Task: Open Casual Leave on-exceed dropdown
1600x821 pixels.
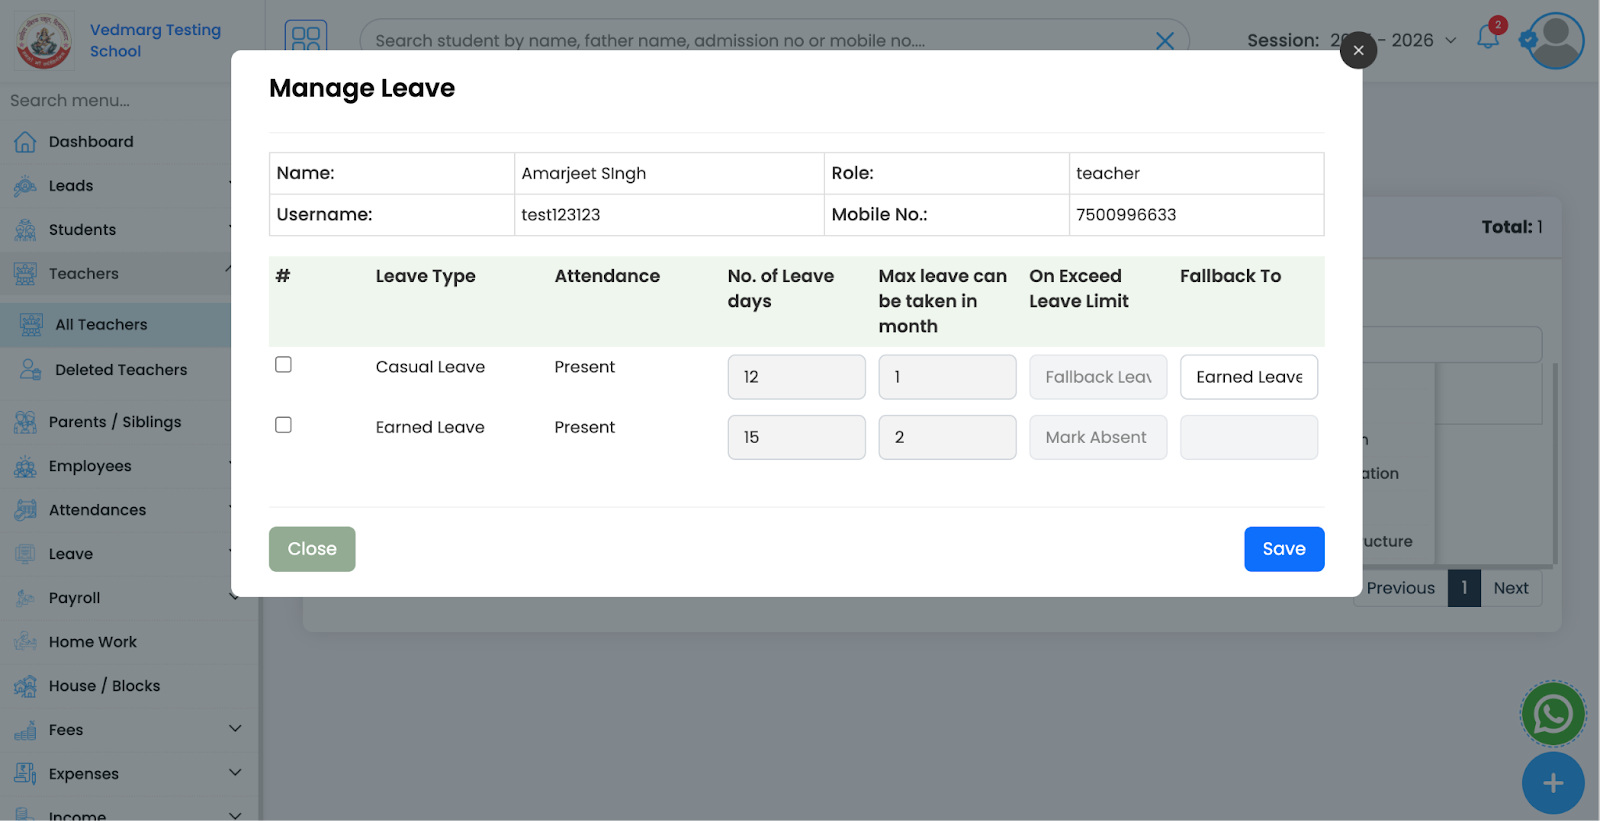Action: (x=1097, y=377)
